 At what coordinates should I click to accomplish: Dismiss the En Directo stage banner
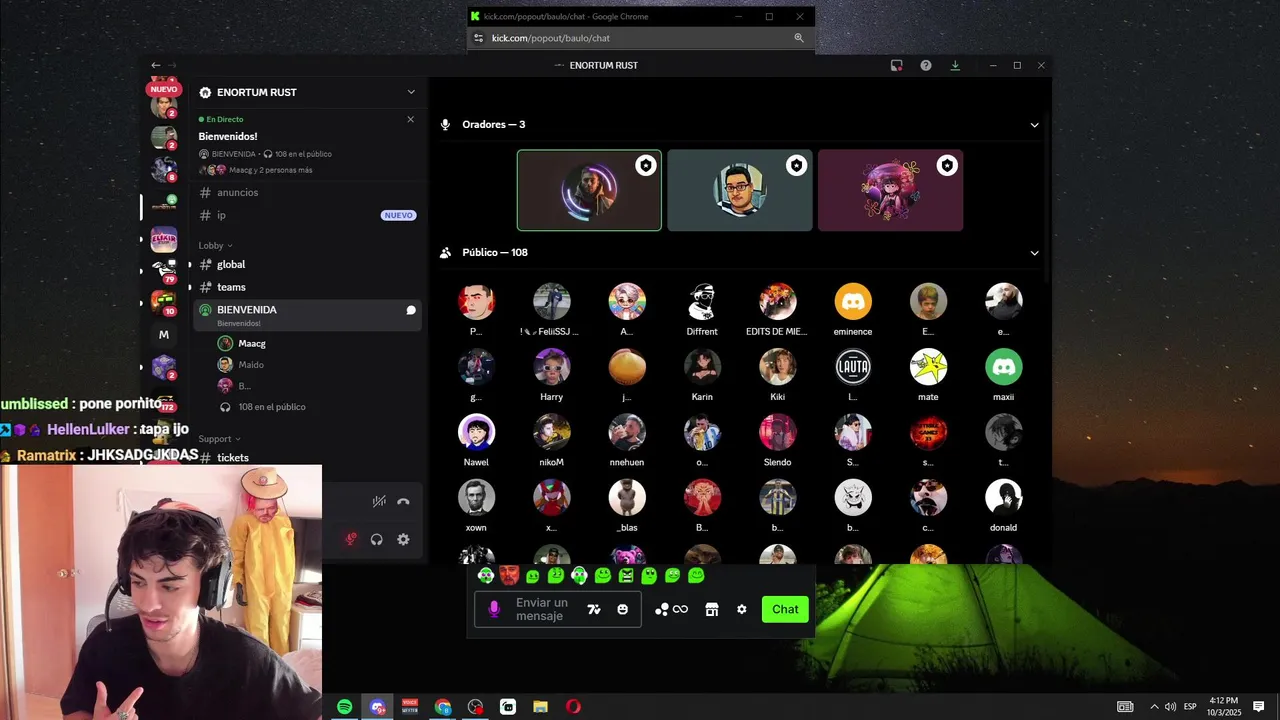[x=410, y=119]
